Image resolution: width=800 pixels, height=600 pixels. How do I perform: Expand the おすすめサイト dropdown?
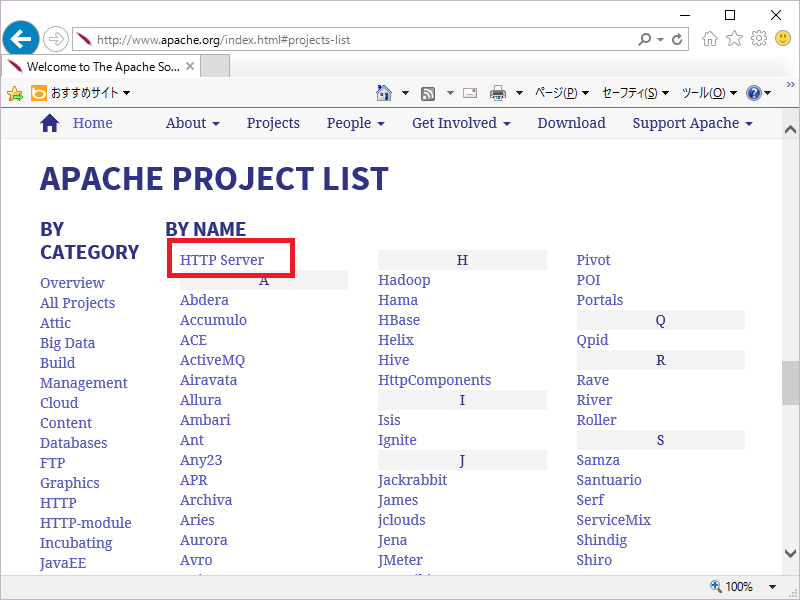127,93
